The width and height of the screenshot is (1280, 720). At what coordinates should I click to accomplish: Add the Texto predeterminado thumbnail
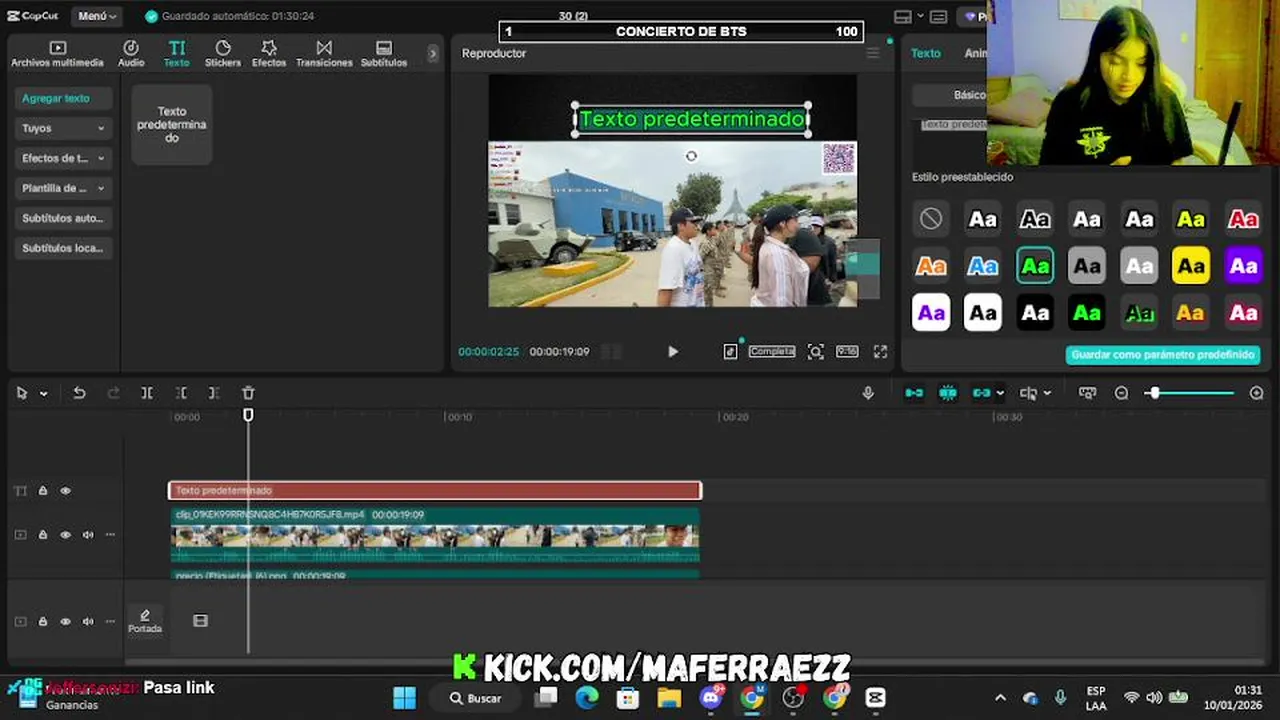click(x=172, y=125)
